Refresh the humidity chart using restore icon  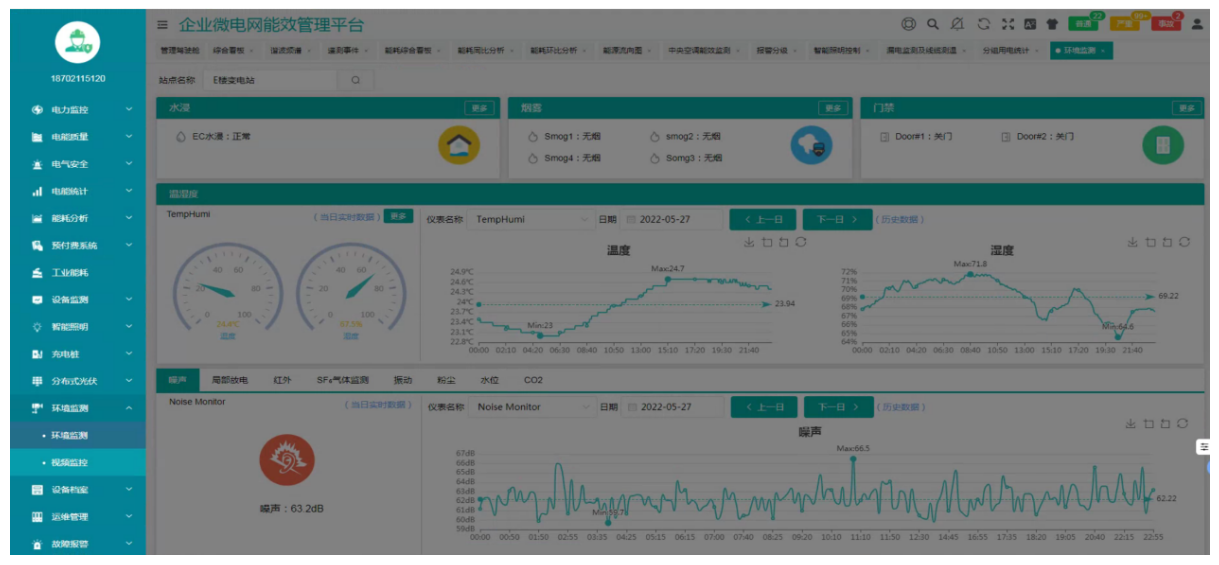tap(1184, 242)
